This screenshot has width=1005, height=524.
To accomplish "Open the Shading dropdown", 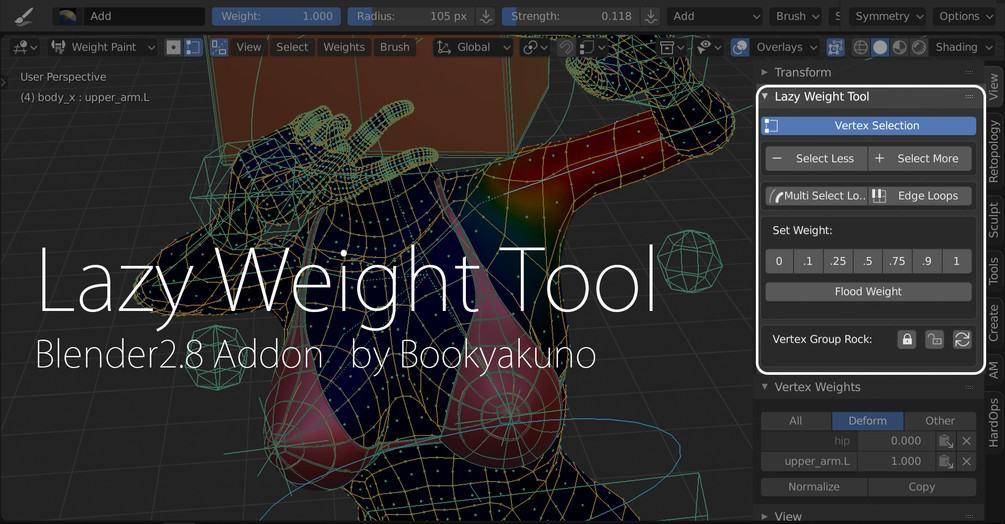I will pyautogui.click(x=963, y=47).
